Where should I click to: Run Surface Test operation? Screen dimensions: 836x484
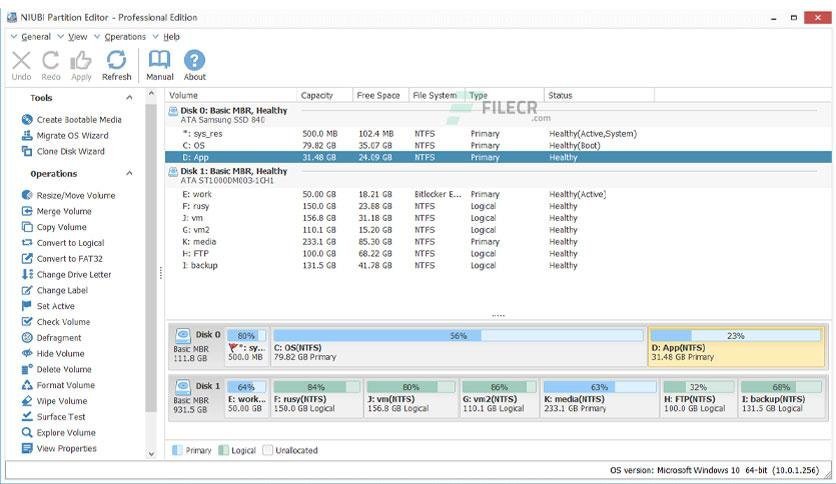(x=54, y=416)
